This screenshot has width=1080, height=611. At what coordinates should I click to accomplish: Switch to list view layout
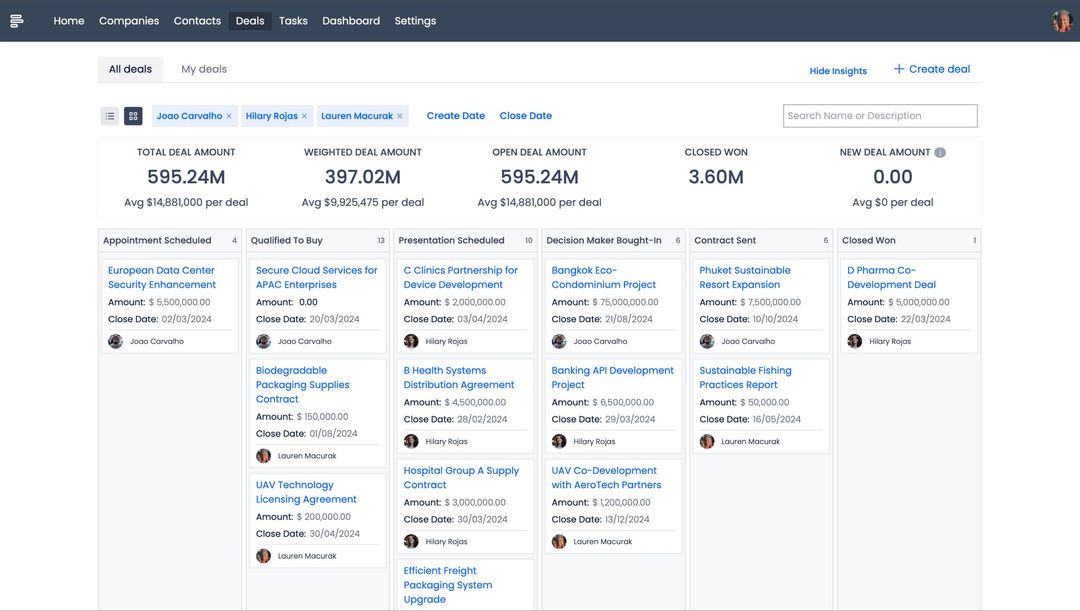(109, 115)
